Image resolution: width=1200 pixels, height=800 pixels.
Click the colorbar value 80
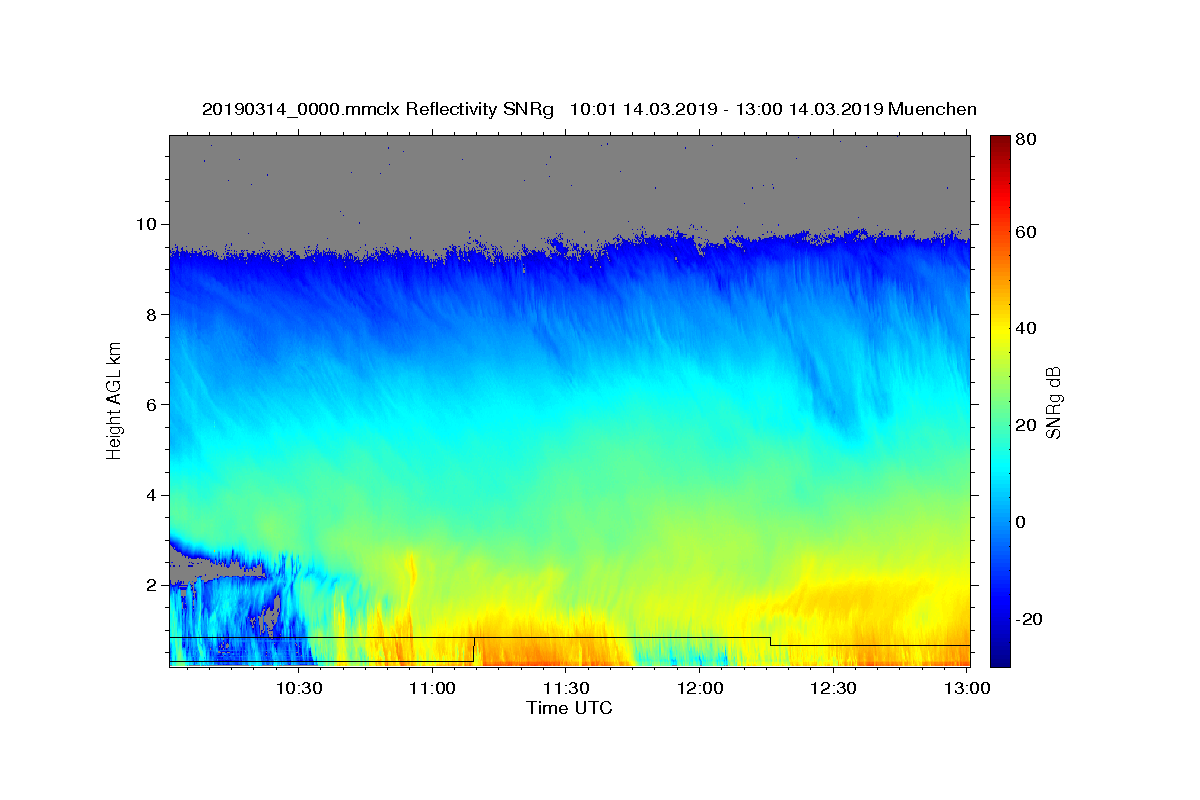(1027, 140)
